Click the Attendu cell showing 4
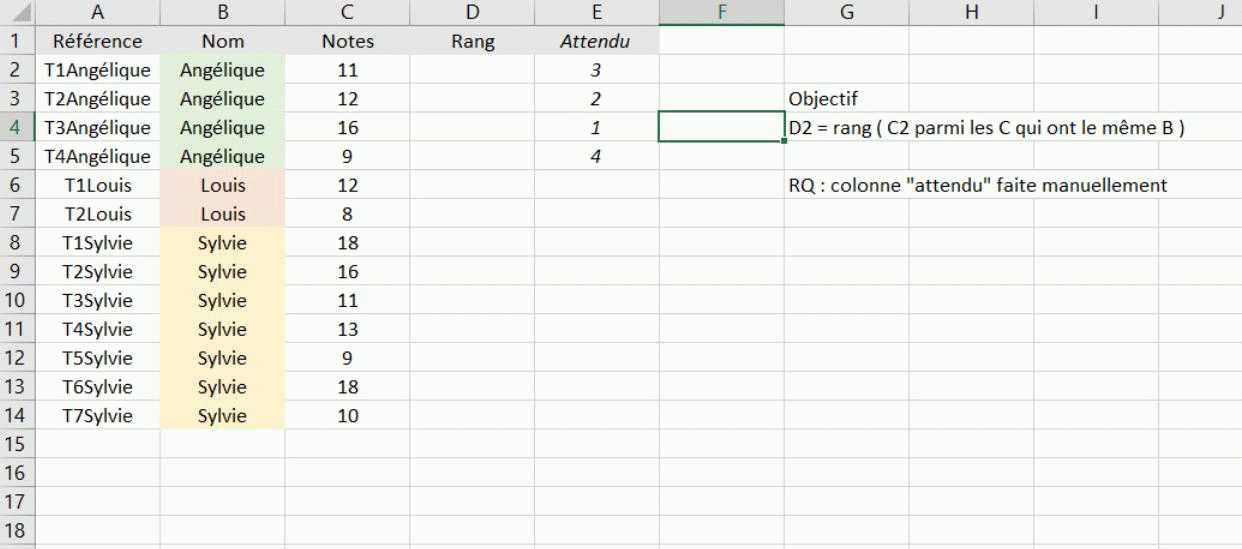 click(x=596, y=157)
